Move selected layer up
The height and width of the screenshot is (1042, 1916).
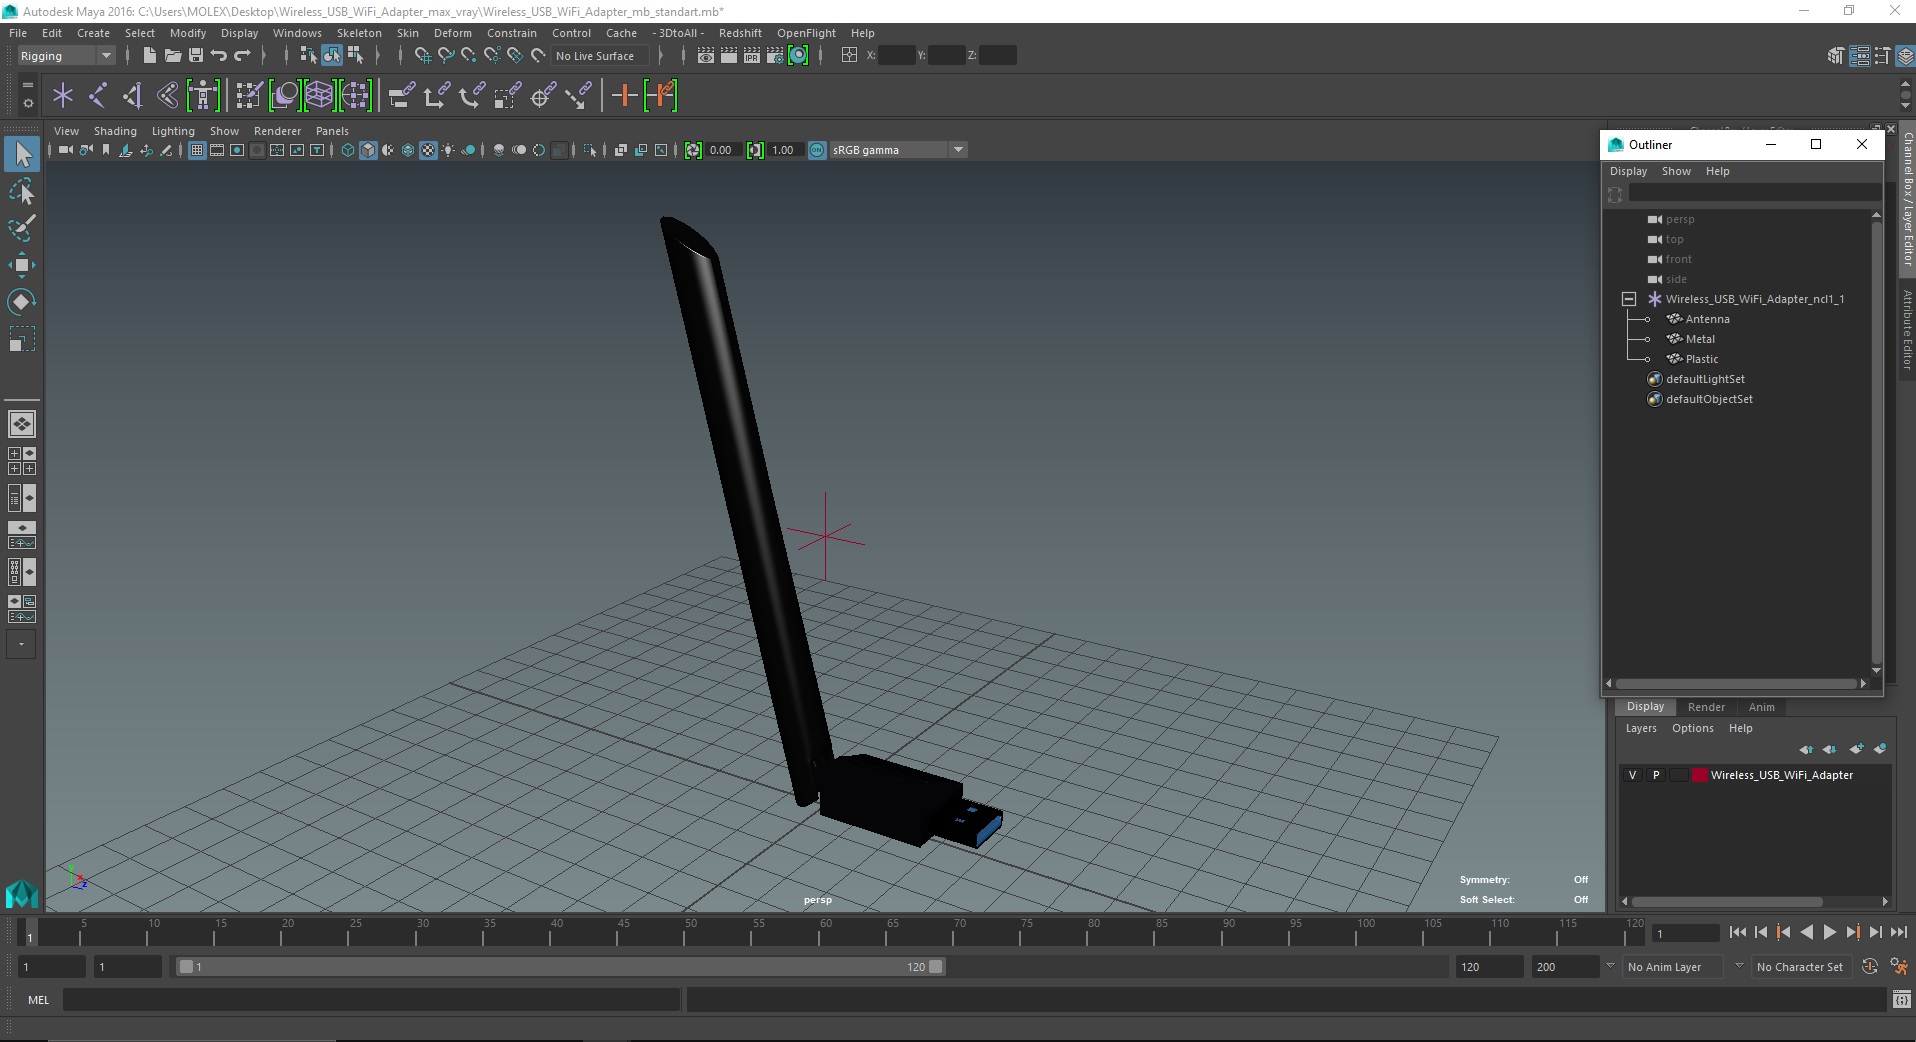(x=1806, y=749)
